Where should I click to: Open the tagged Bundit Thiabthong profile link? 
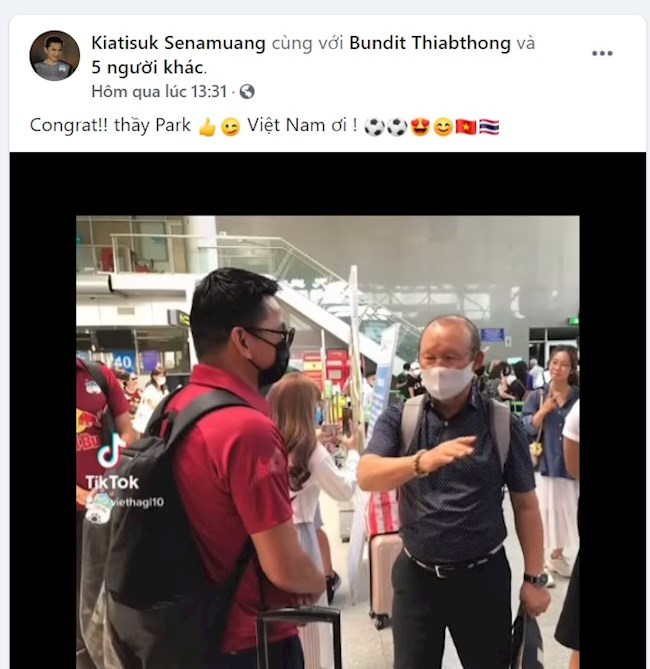point(430,43)
